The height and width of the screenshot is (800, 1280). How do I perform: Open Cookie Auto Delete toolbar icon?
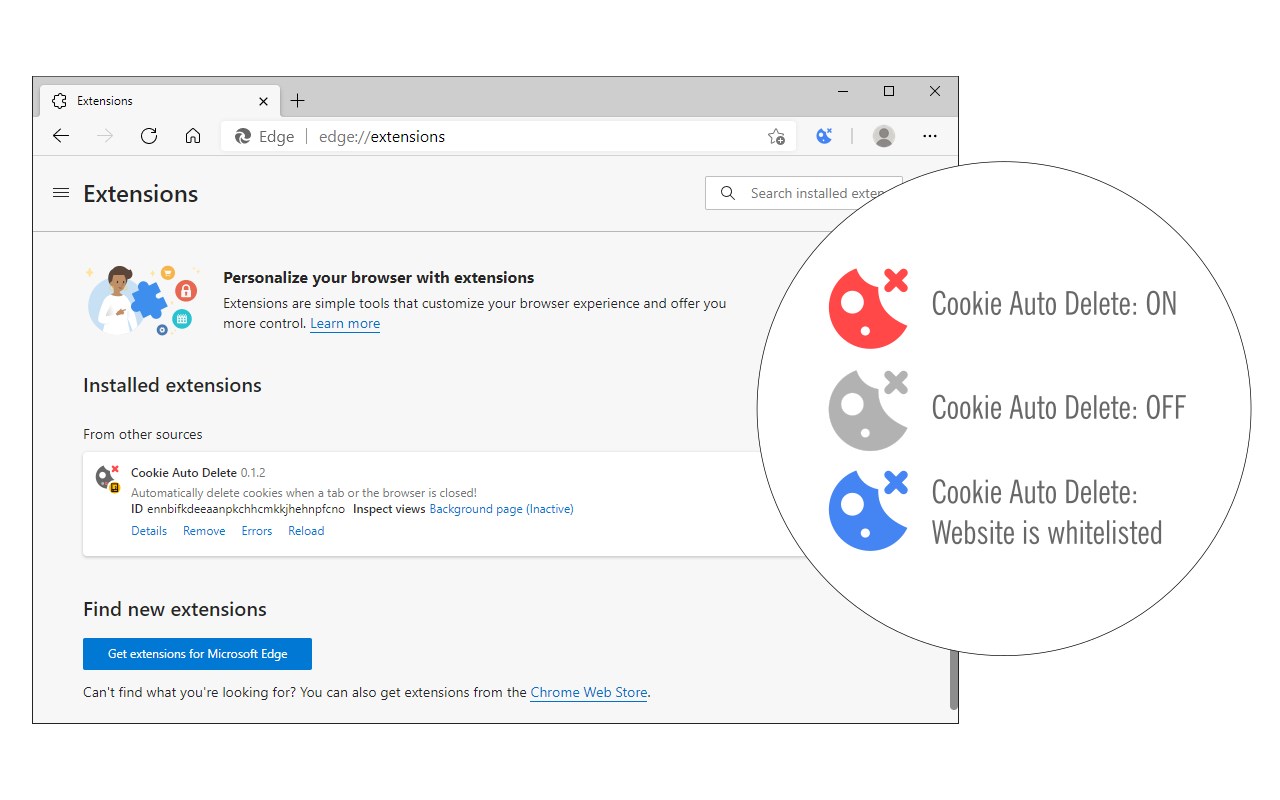pos(824,136)
